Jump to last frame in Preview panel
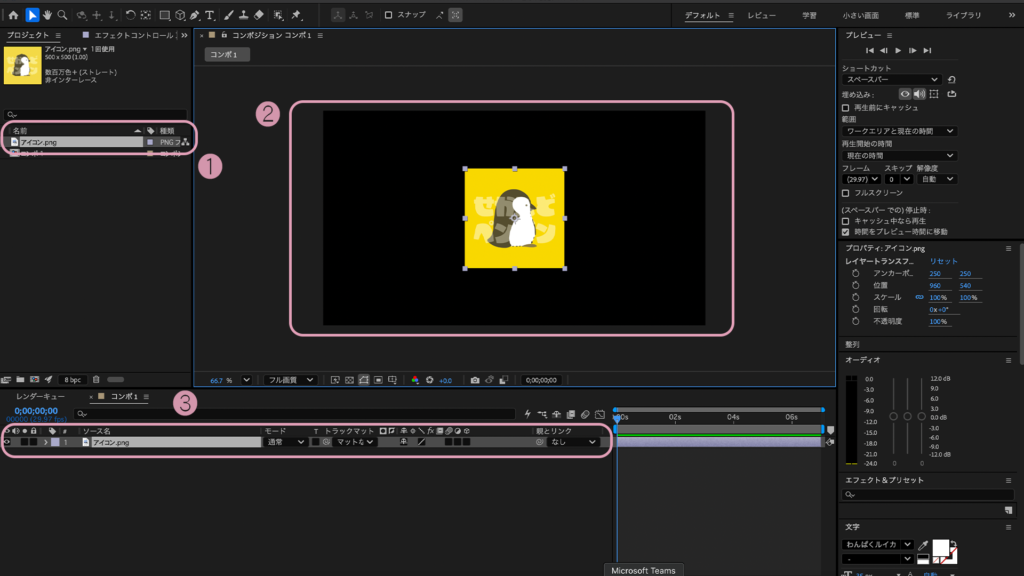Image resolution: width=1024 pixels, height=576 pixels. click(927, 50)
